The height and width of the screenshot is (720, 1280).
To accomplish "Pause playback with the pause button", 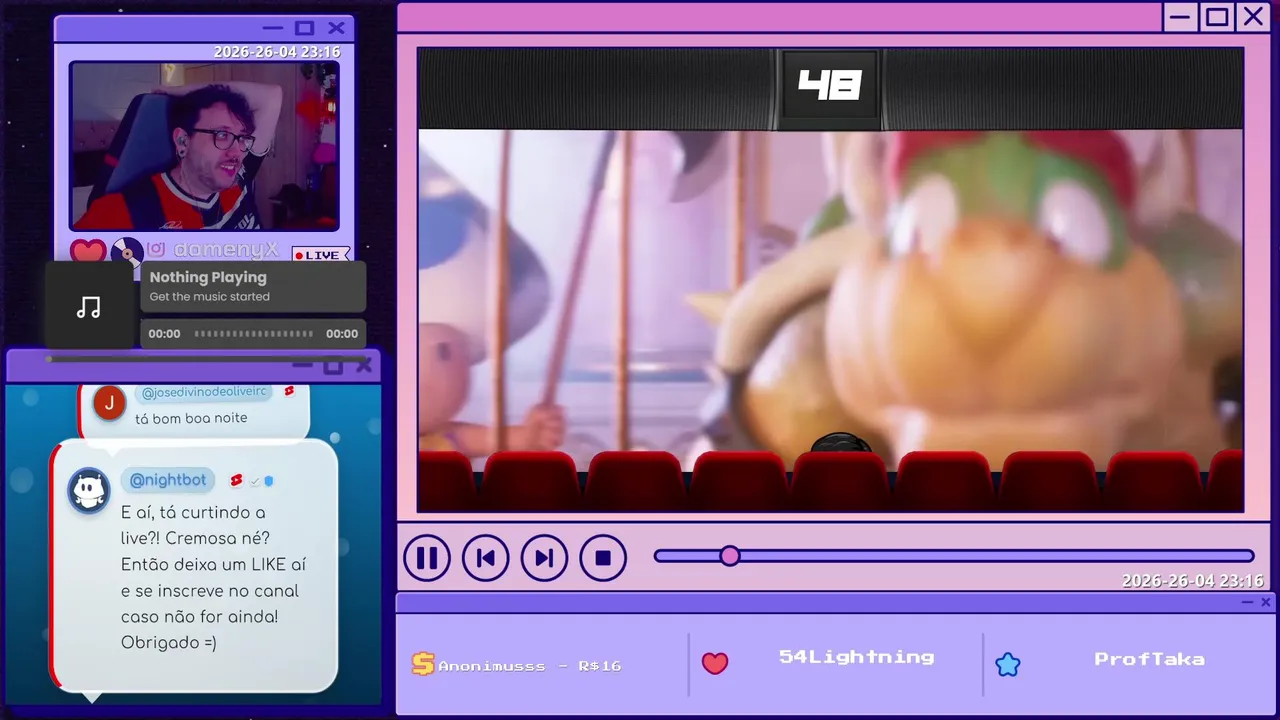I will [x=427, y=558].
